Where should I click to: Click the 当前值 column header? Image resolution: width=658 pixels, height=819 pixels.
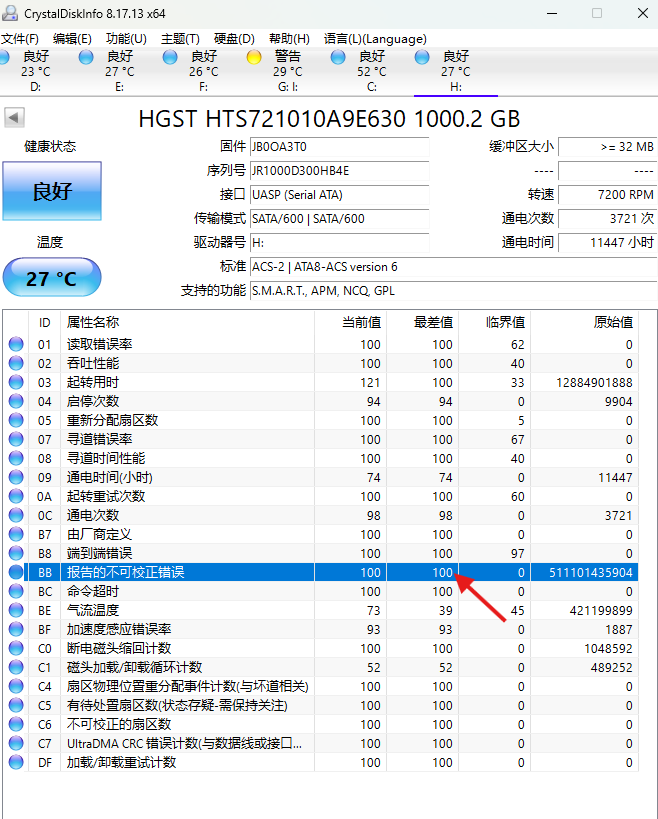350,322
